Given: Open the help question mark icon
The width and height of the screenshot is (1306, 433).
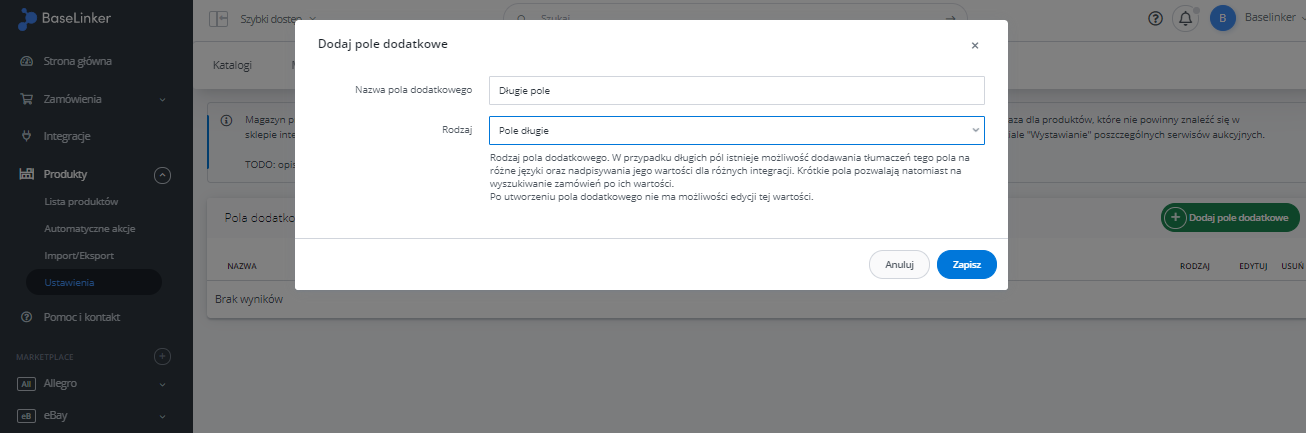Looking at the screenshot, I should [x=1154, y=19].
